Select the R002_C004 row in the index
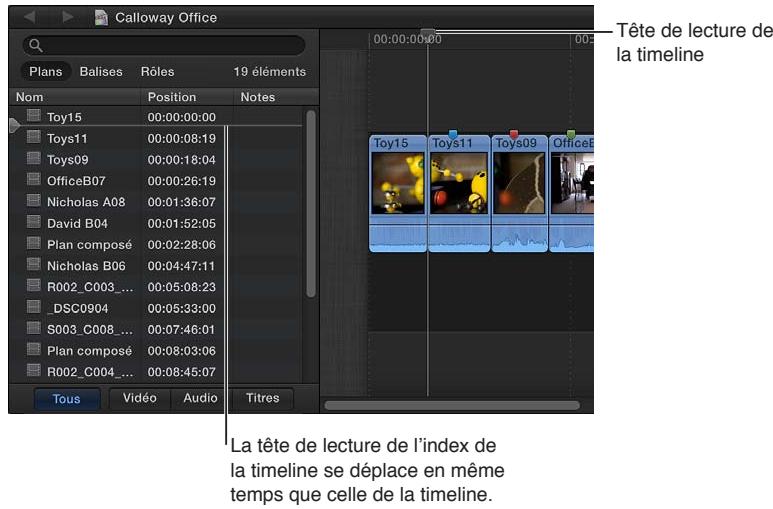 tap(155, 371)
